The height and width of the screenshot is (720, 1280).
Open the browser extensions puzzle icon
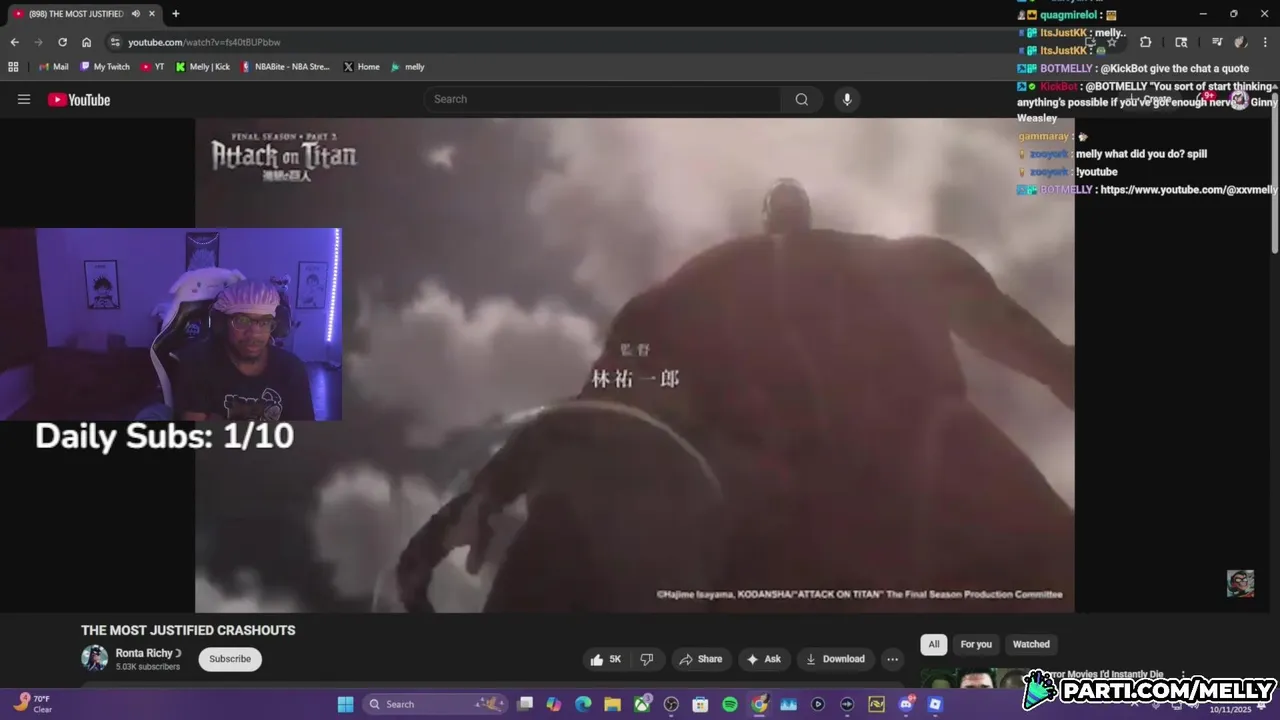pyautogui.click(x=1145, y=42)
